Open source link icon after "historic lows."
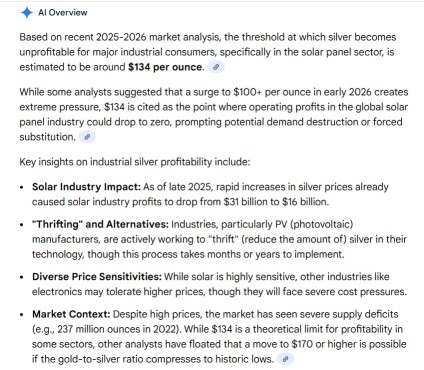This screenshot has height=370, width=424. click(x=285, y=359)
